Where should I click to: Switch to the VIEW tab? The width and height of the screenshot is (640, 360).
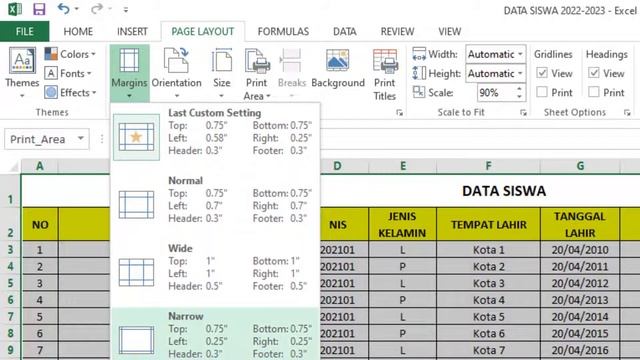[x=449, y=31]
